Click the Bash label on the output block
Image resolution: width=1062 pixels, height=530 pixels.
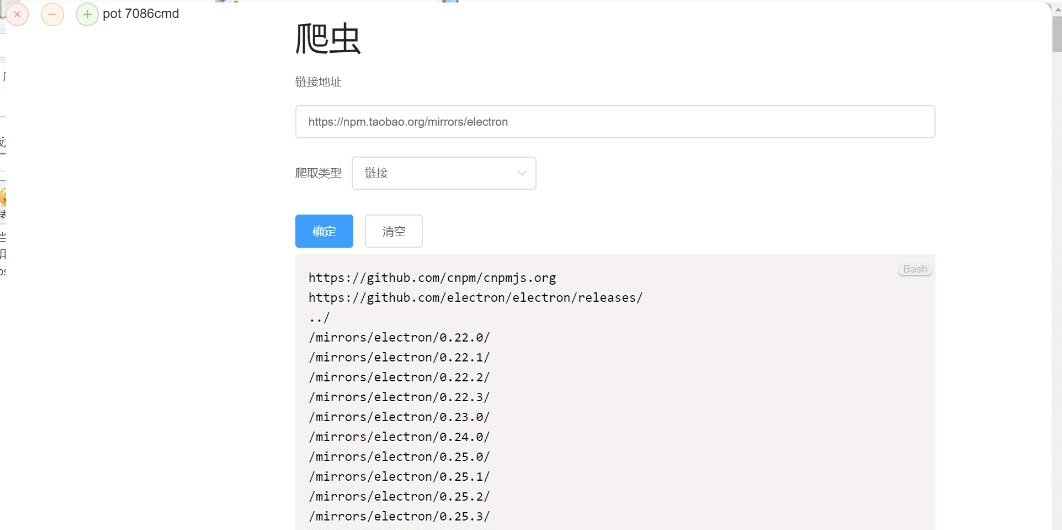point(915,269)
